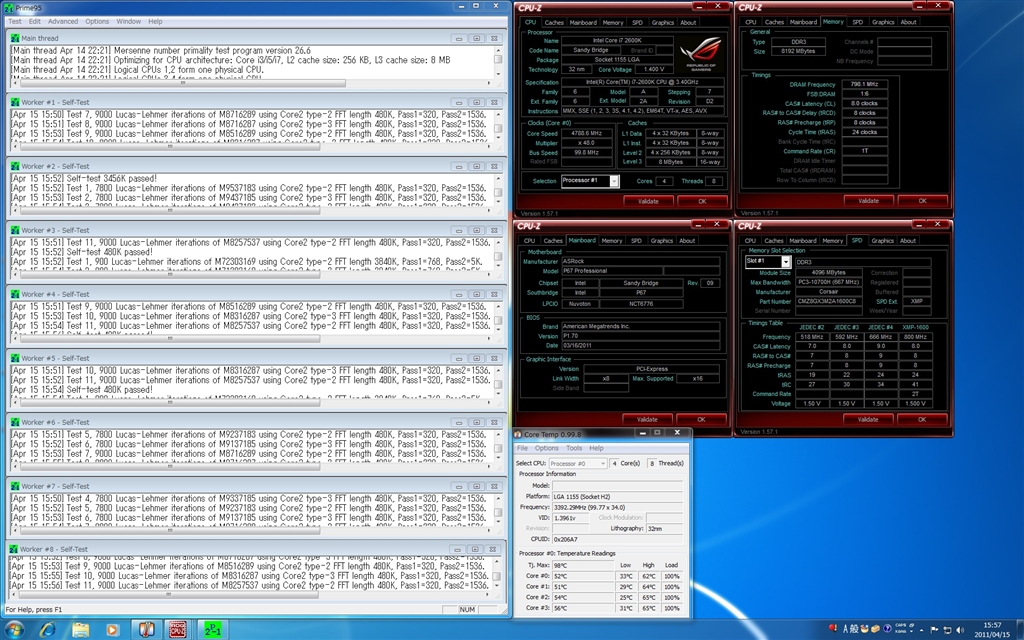Click Validate in the CPU-Z Memory Slot Selection window

[867, 419]
